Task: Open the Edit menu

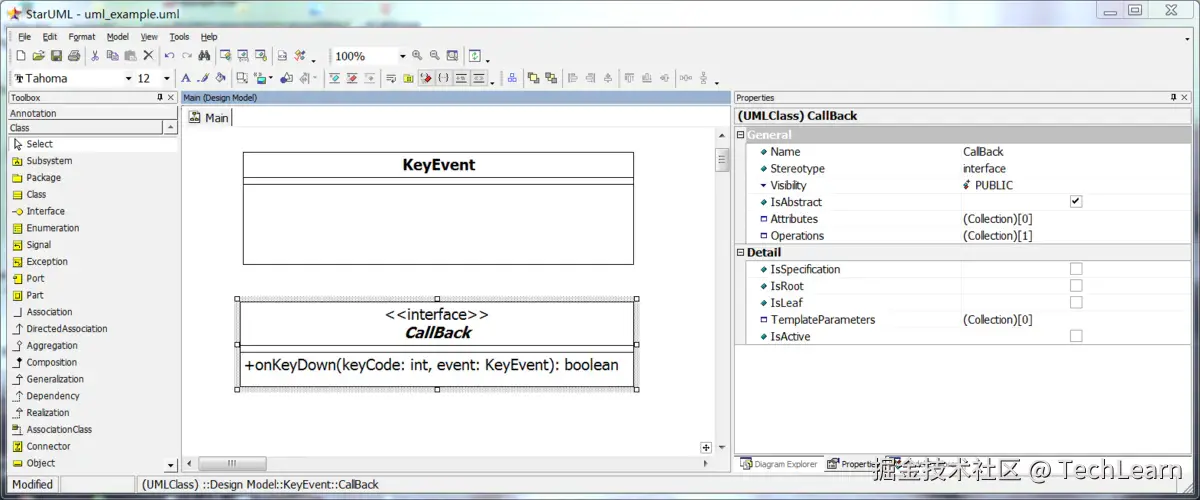Action: tap(50, 37)
